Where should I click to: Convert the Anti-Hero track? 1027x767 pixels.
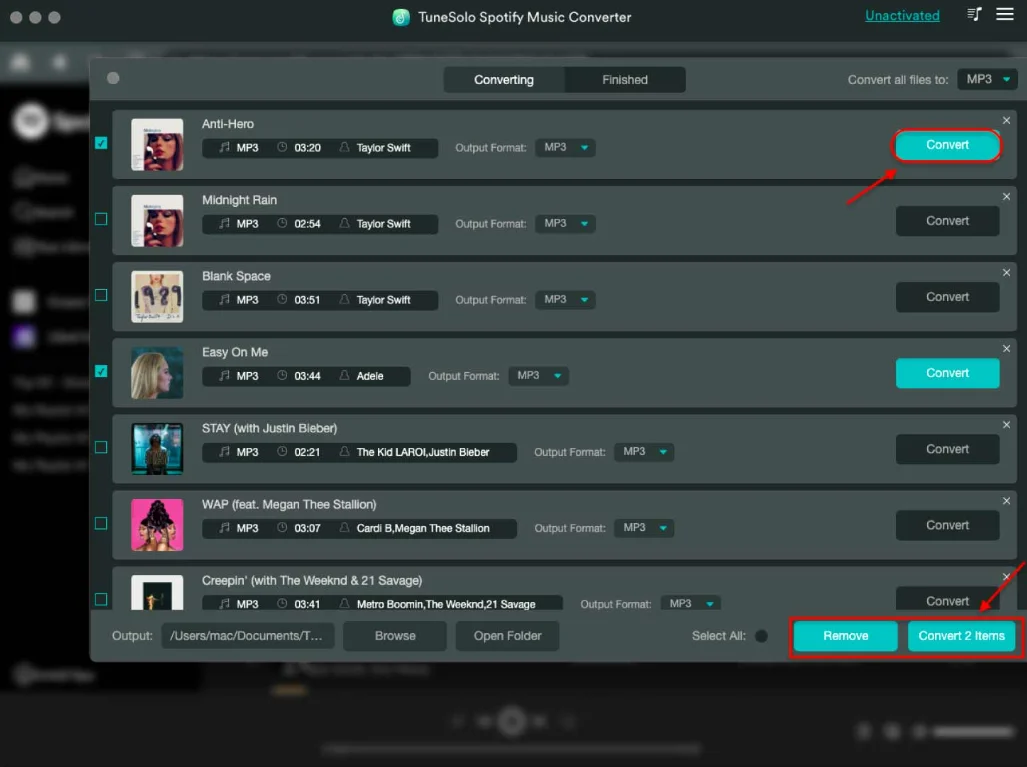pos(947,145)
